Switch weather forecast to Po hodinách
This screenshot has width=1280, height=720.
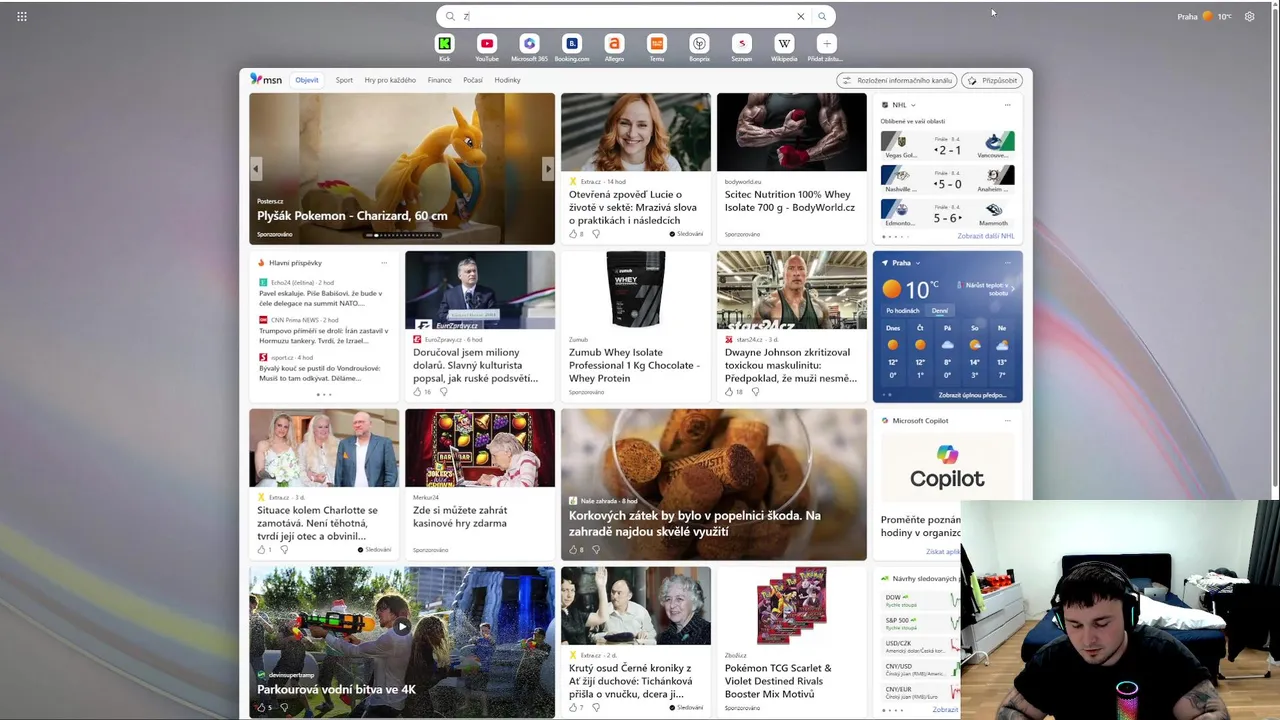903,311
